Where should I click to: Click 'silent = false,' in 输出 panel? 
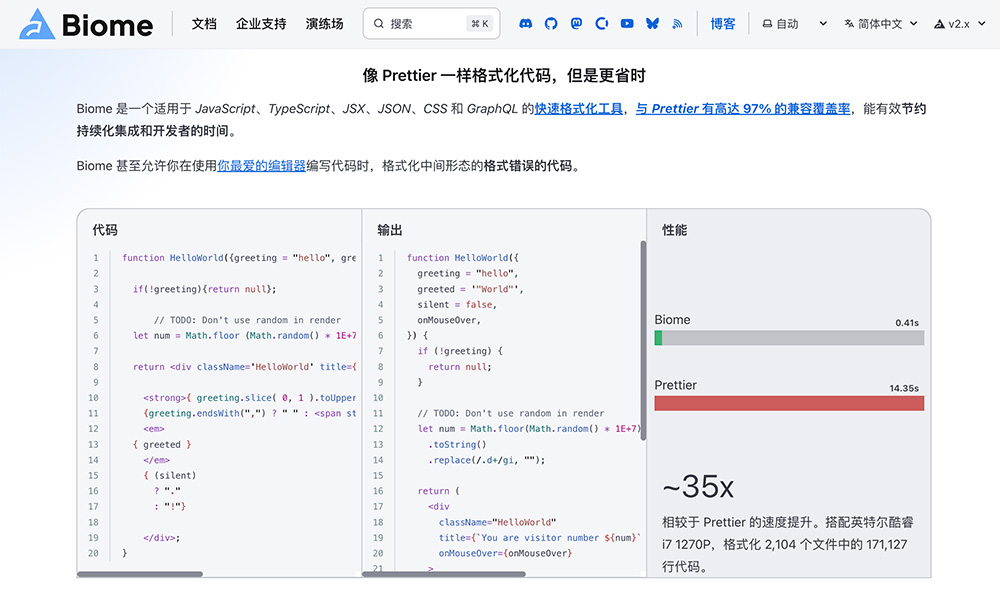(457, 305)
